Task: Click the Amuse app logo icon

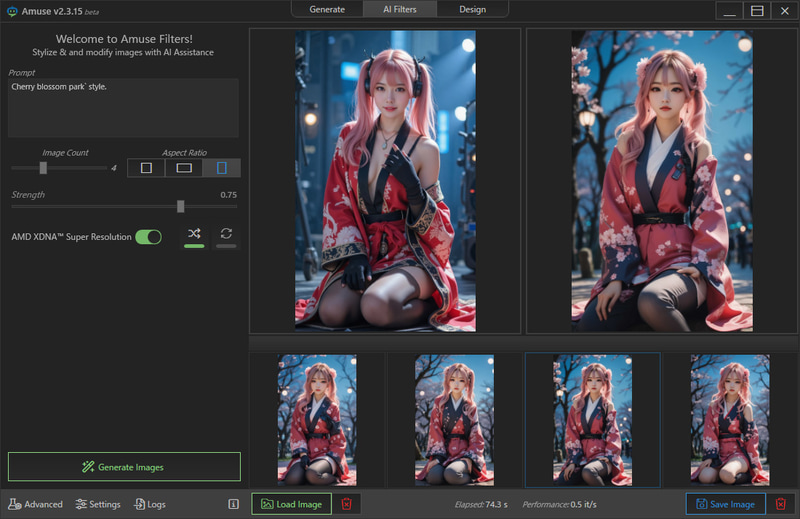Action: (12, 11)
